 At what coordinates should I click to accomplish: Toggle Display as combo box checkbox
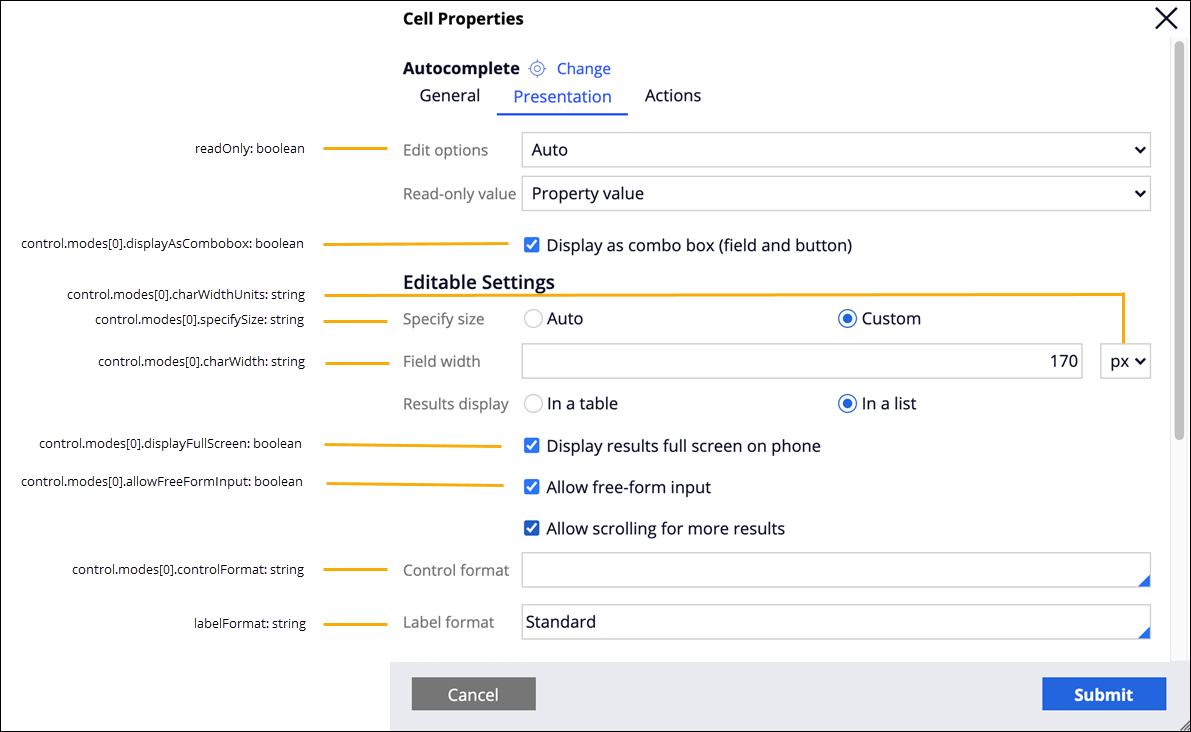(532, 245)
